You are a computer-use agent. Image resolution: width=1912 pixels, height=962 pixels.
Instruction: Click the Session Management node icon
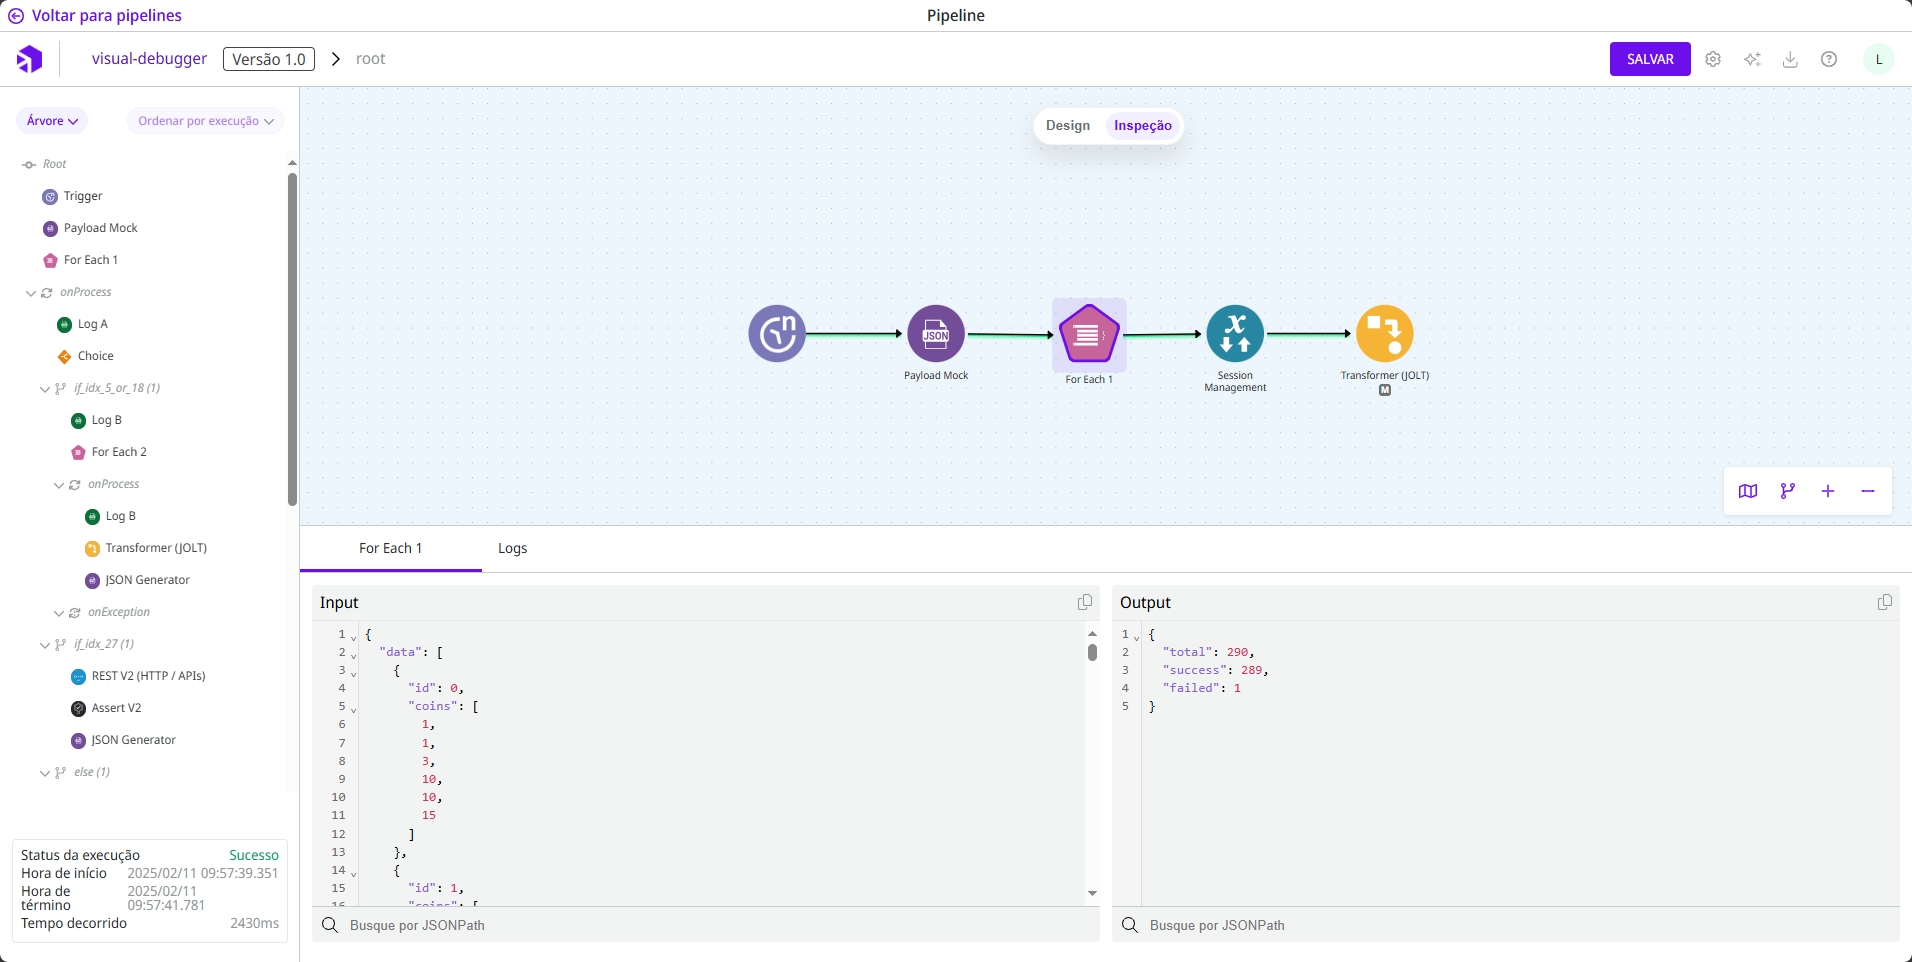tap(1235, 334)
